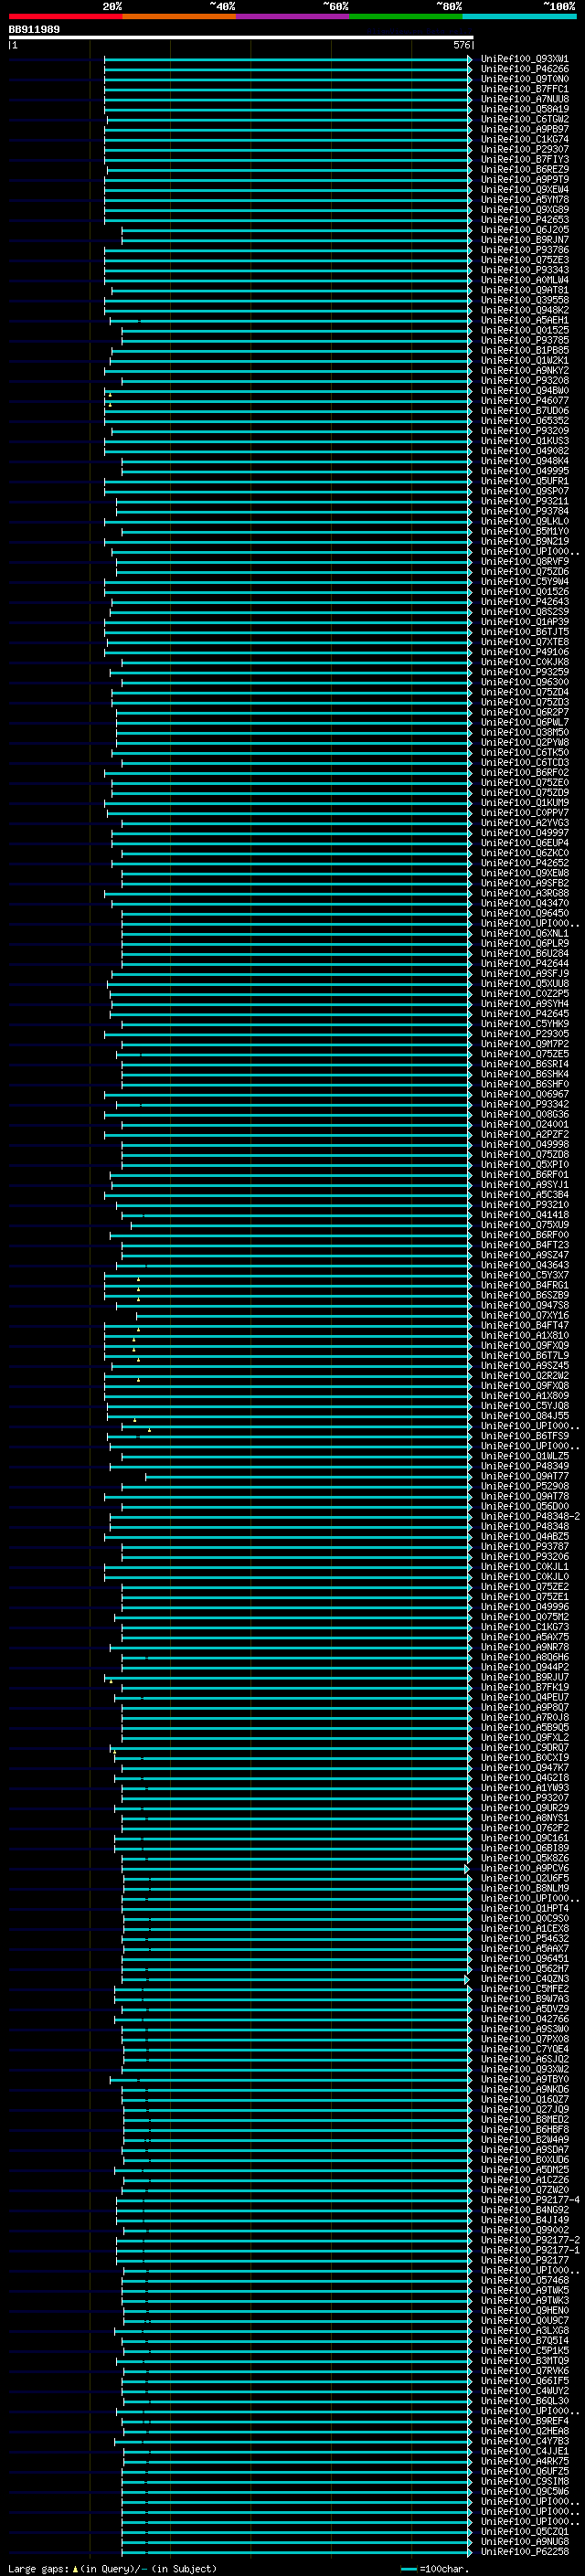The height and width of the screenshot is (2576, 585).
Task: Click the white query sequence bar
Action: [x=241, y=38]
